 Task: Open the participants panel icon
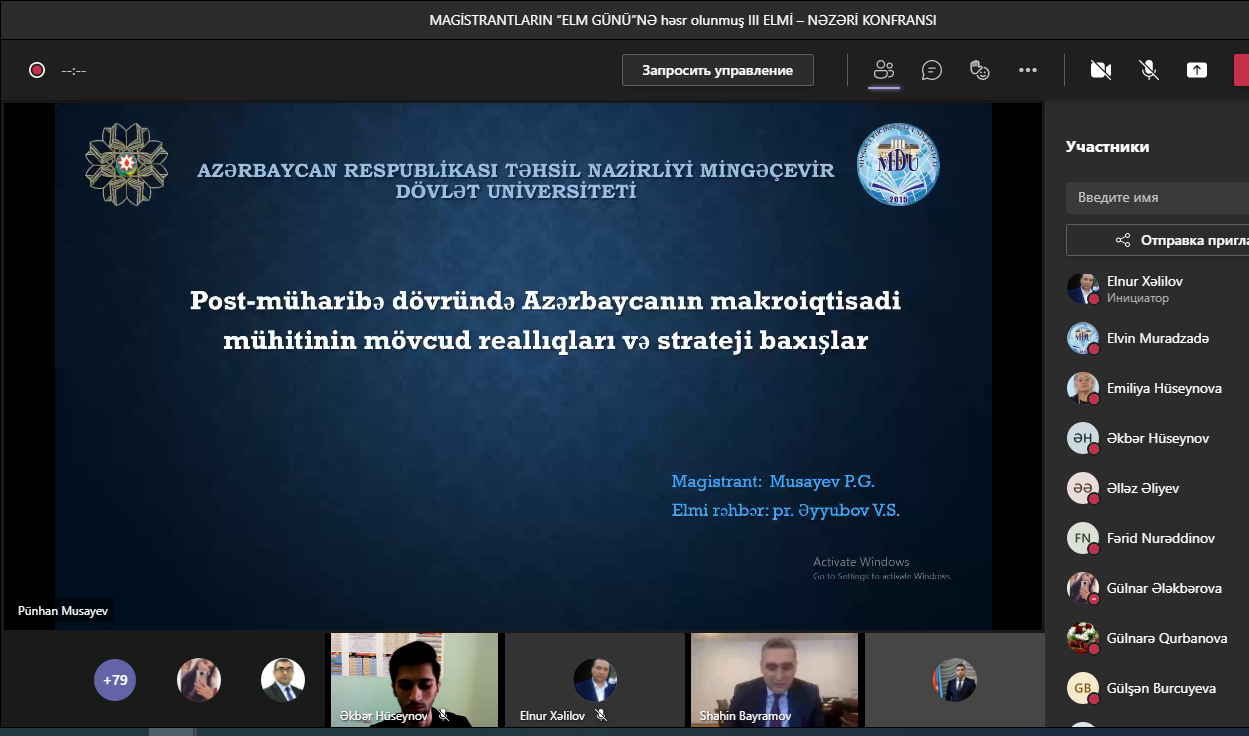tap(883, 70)
